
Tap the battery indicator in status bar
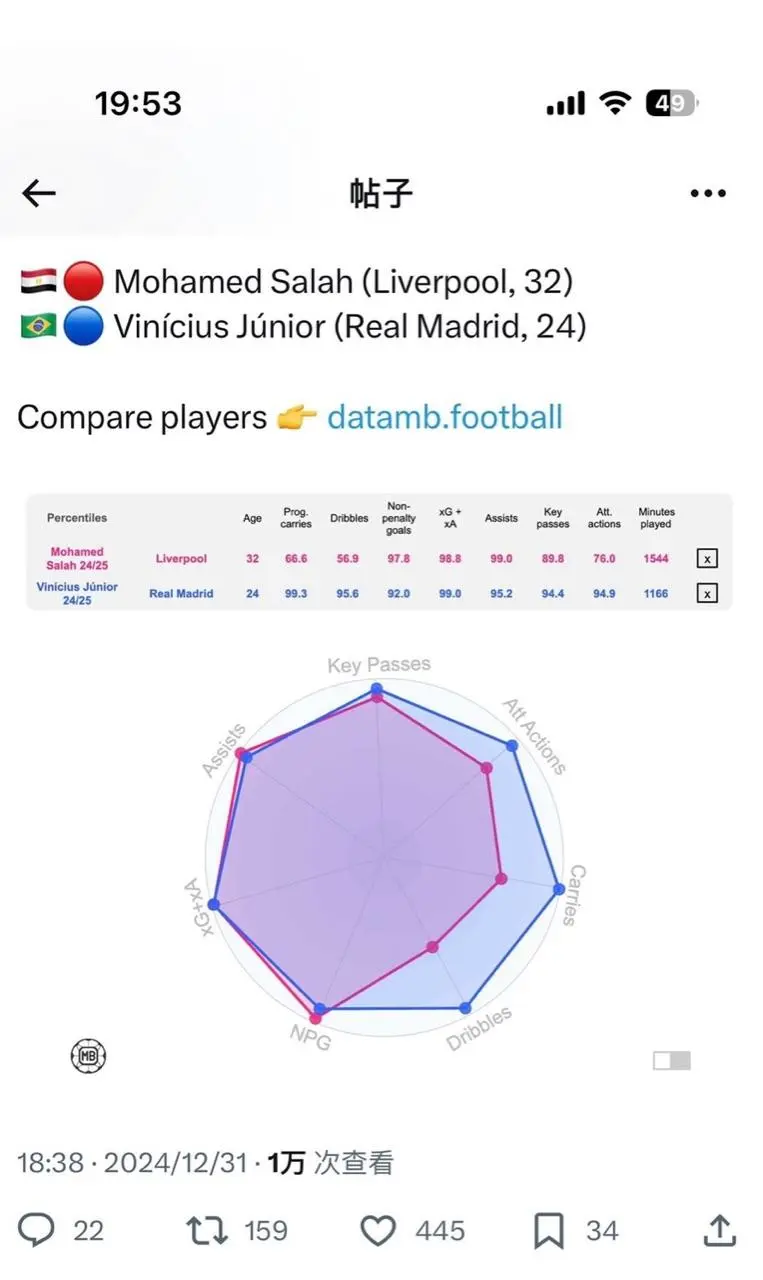click(x=671, y=103)
